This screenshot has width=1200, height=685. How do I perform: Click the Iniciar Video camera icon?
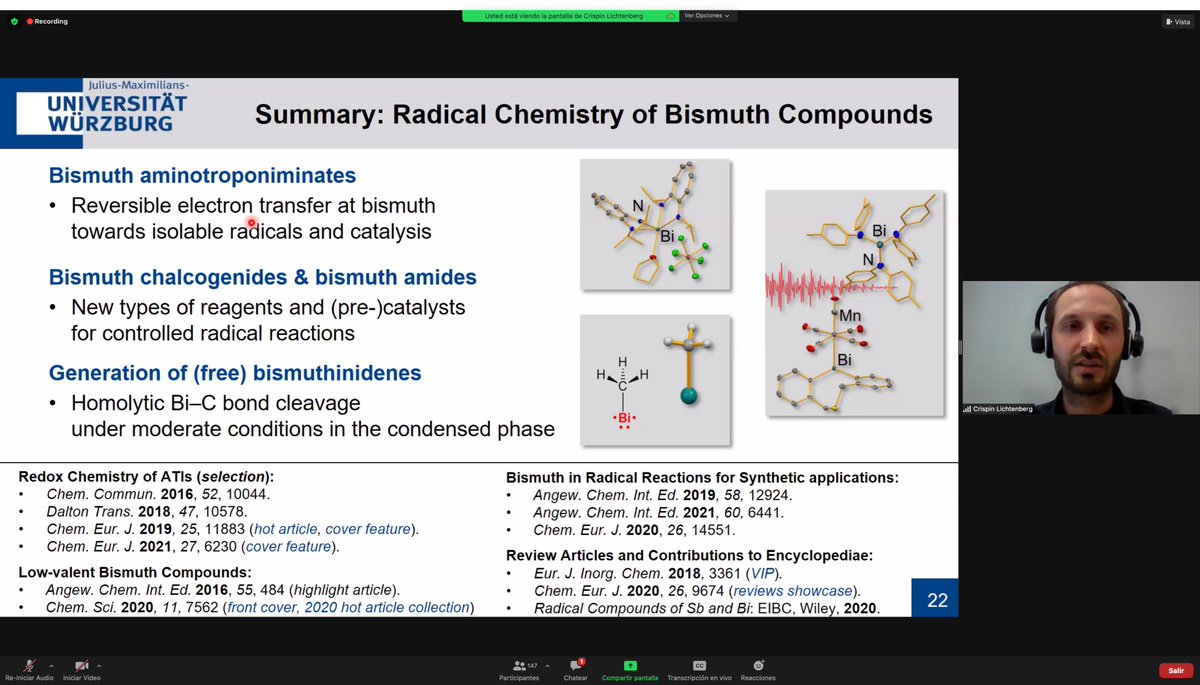pos(81,665)
